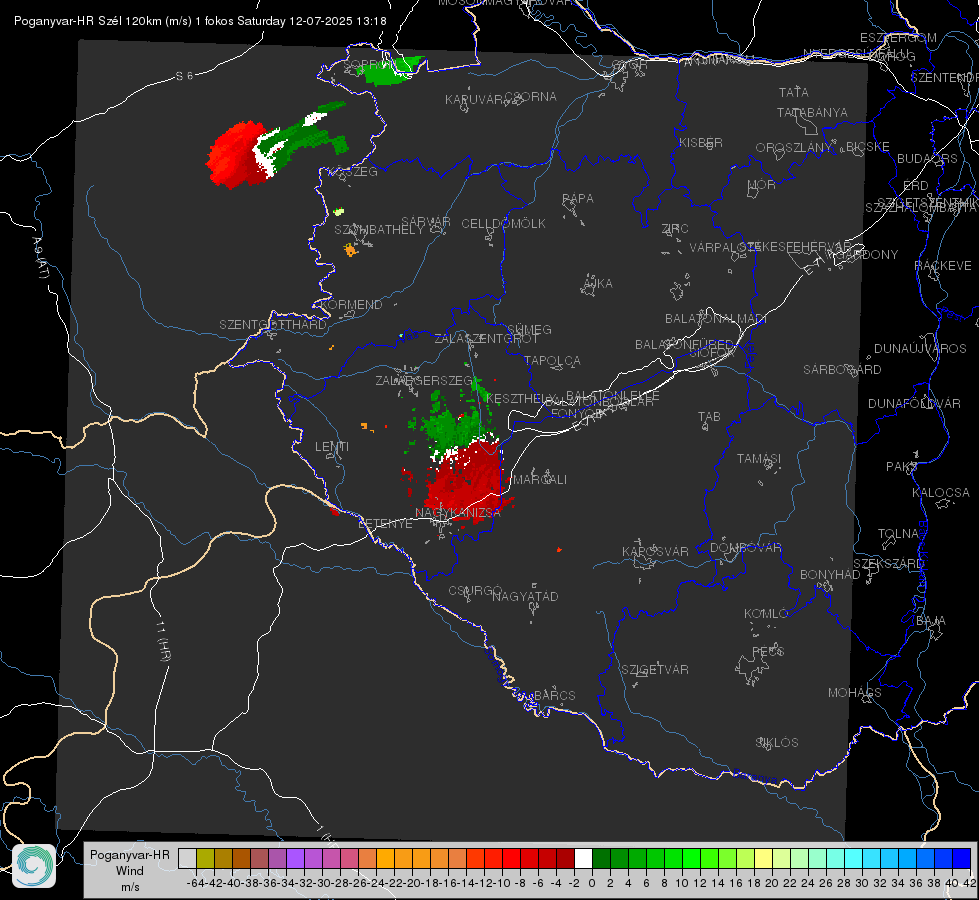Click the SIKLÓS city label
Viewport: 979px width, 900px height.
coord(777,743)
